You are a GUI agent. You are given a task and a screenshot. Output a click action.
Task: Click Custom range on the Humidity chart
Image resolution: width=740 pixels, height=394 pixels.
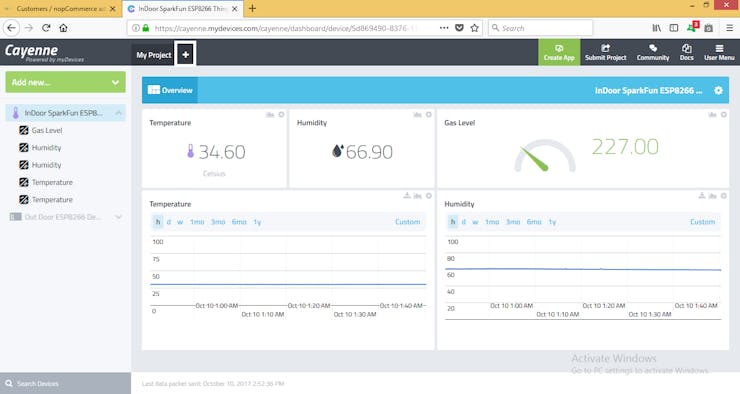702,222
